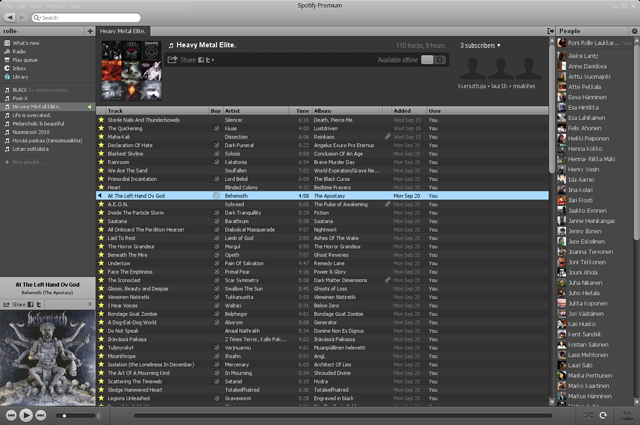Viewport: 640px width, 425px height.
Task: Expand the 3 subscribers dropdown
Action: (x=480, y=45)
